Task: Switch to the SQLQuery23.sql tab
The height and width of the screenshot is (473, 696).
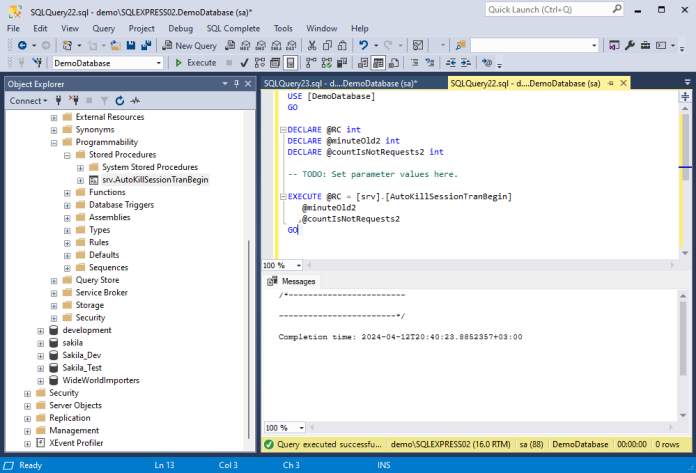Action: pyautogui.click(x=339, y=83)
